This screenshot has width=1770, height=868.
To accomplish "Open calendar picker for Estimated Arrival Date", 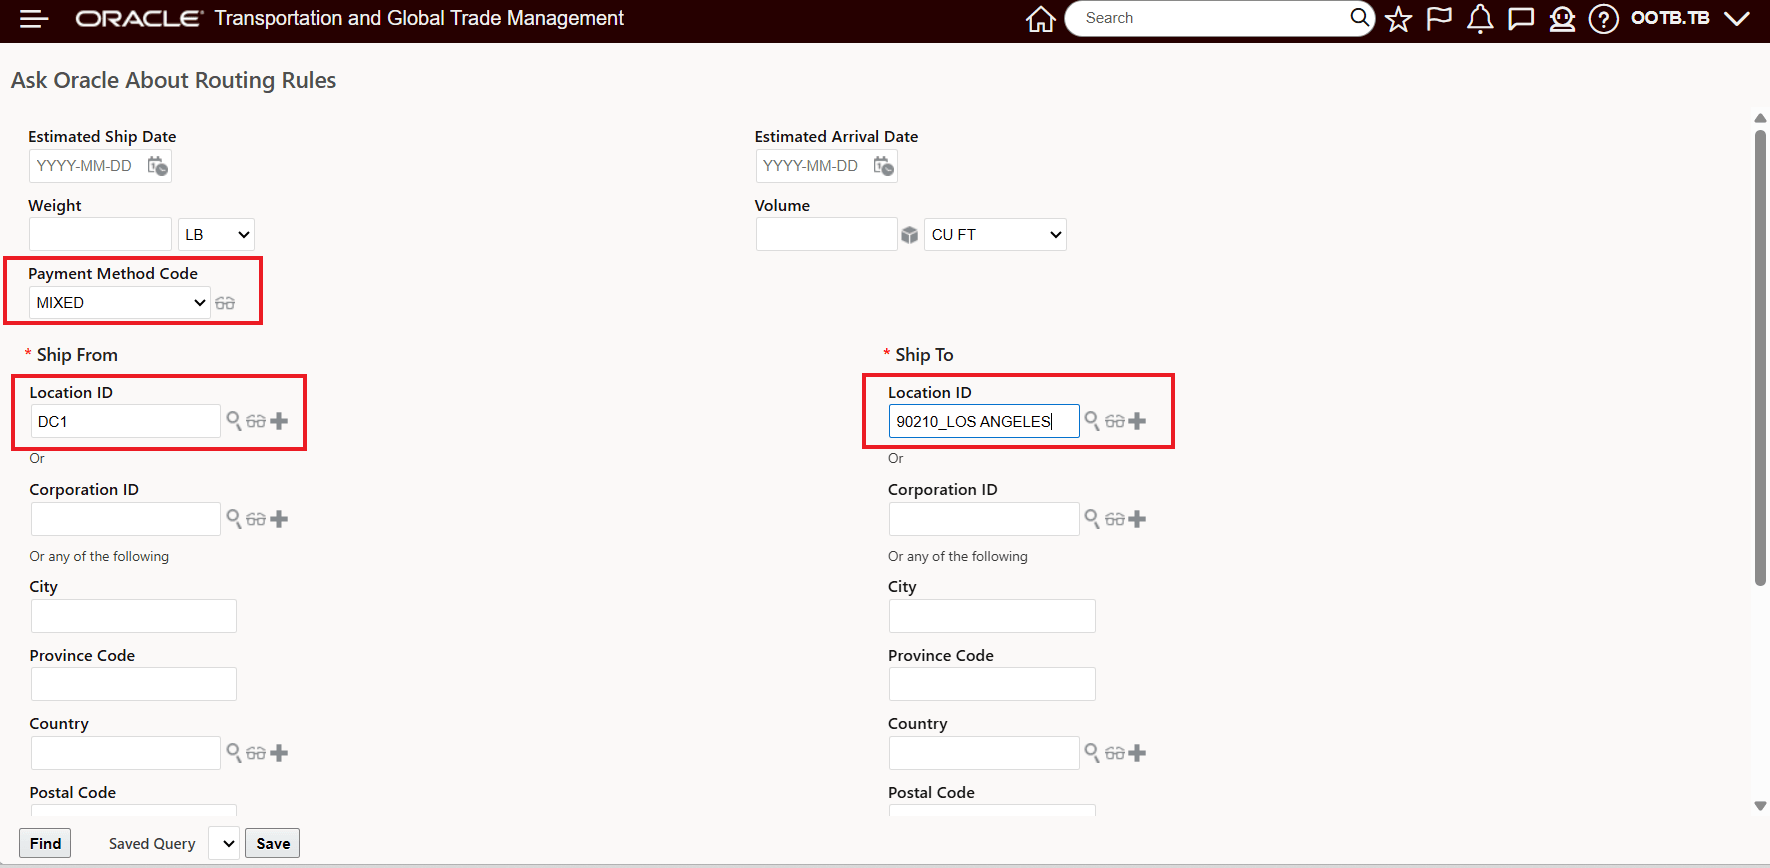I will pyautogui.click(x=883, y=165).
